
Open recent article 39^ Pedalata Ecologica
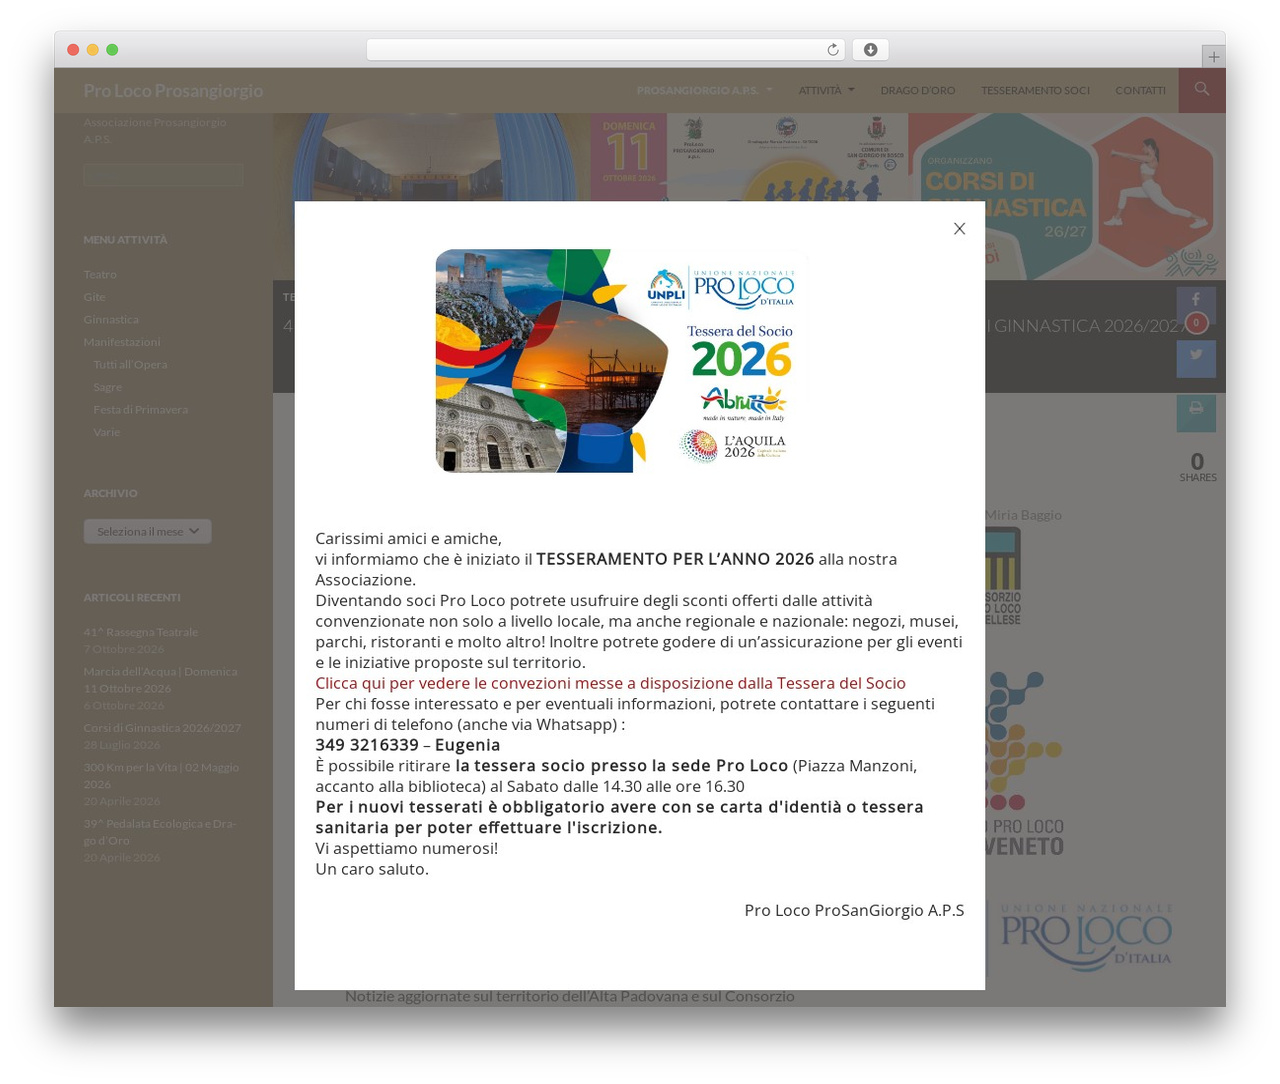tap(160, 832)
